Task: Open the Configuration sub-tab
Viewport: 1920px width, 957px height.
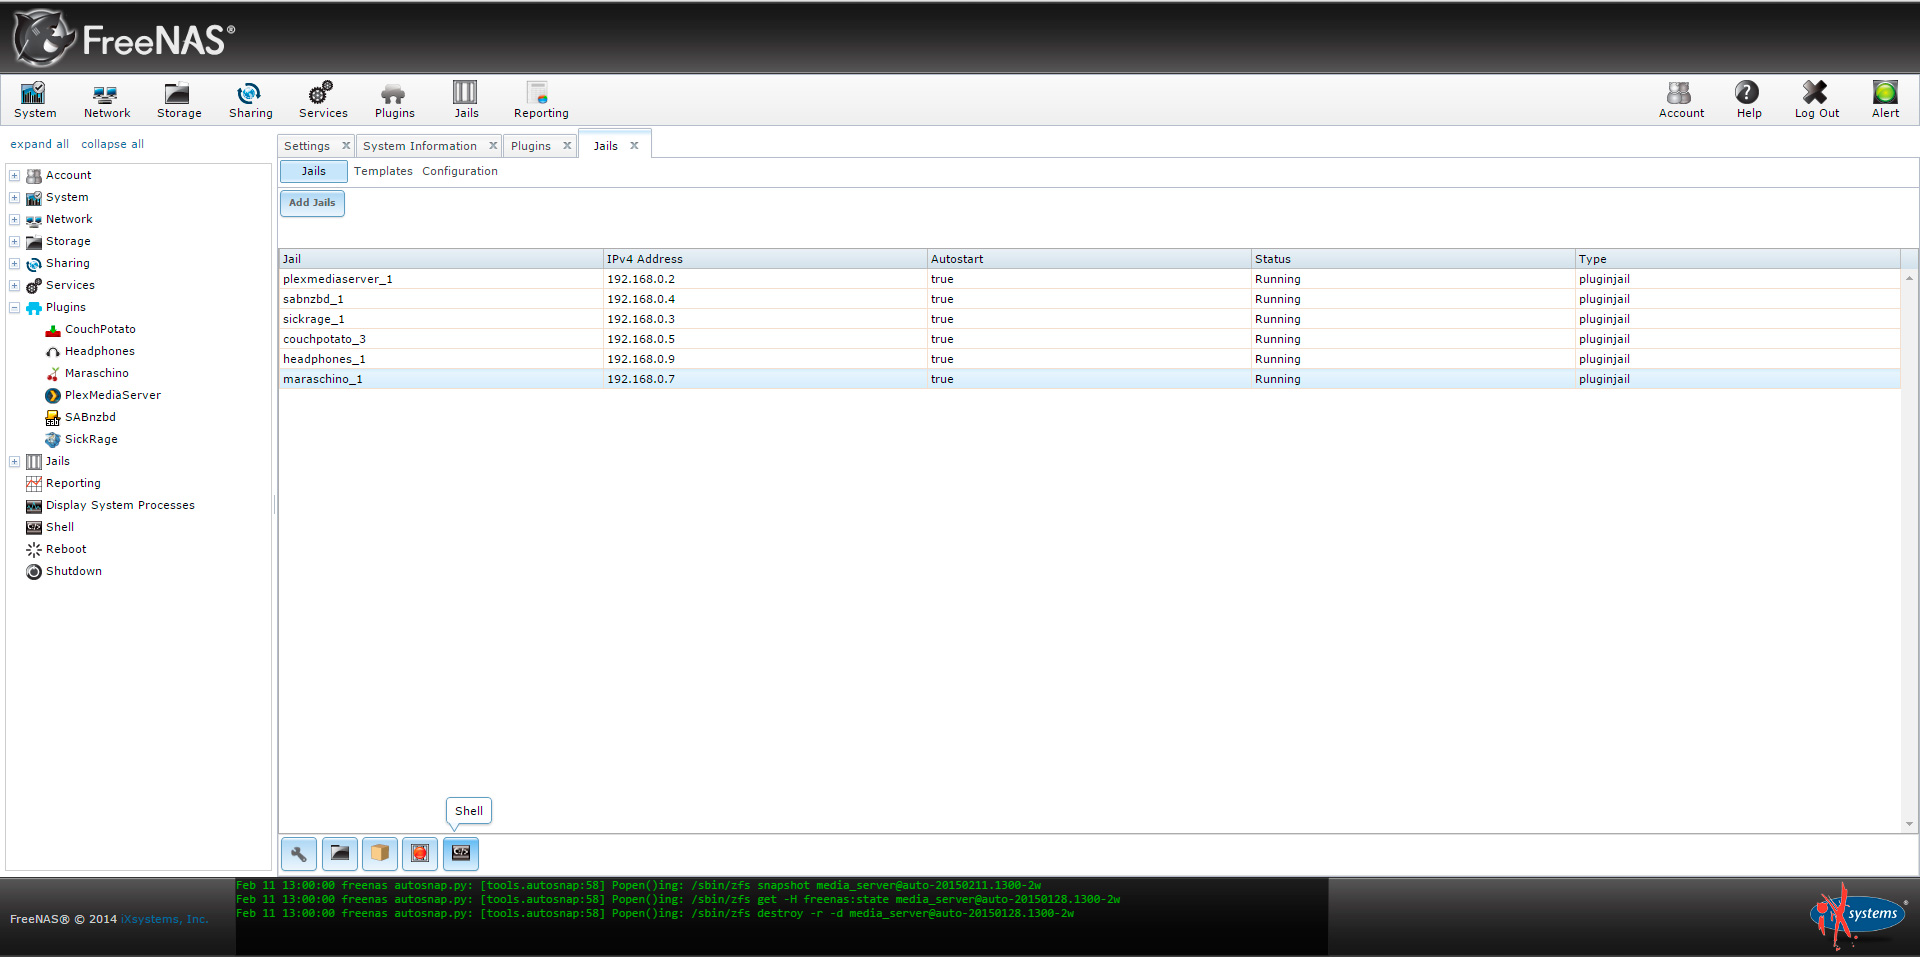Action: (x=460, y=171)
